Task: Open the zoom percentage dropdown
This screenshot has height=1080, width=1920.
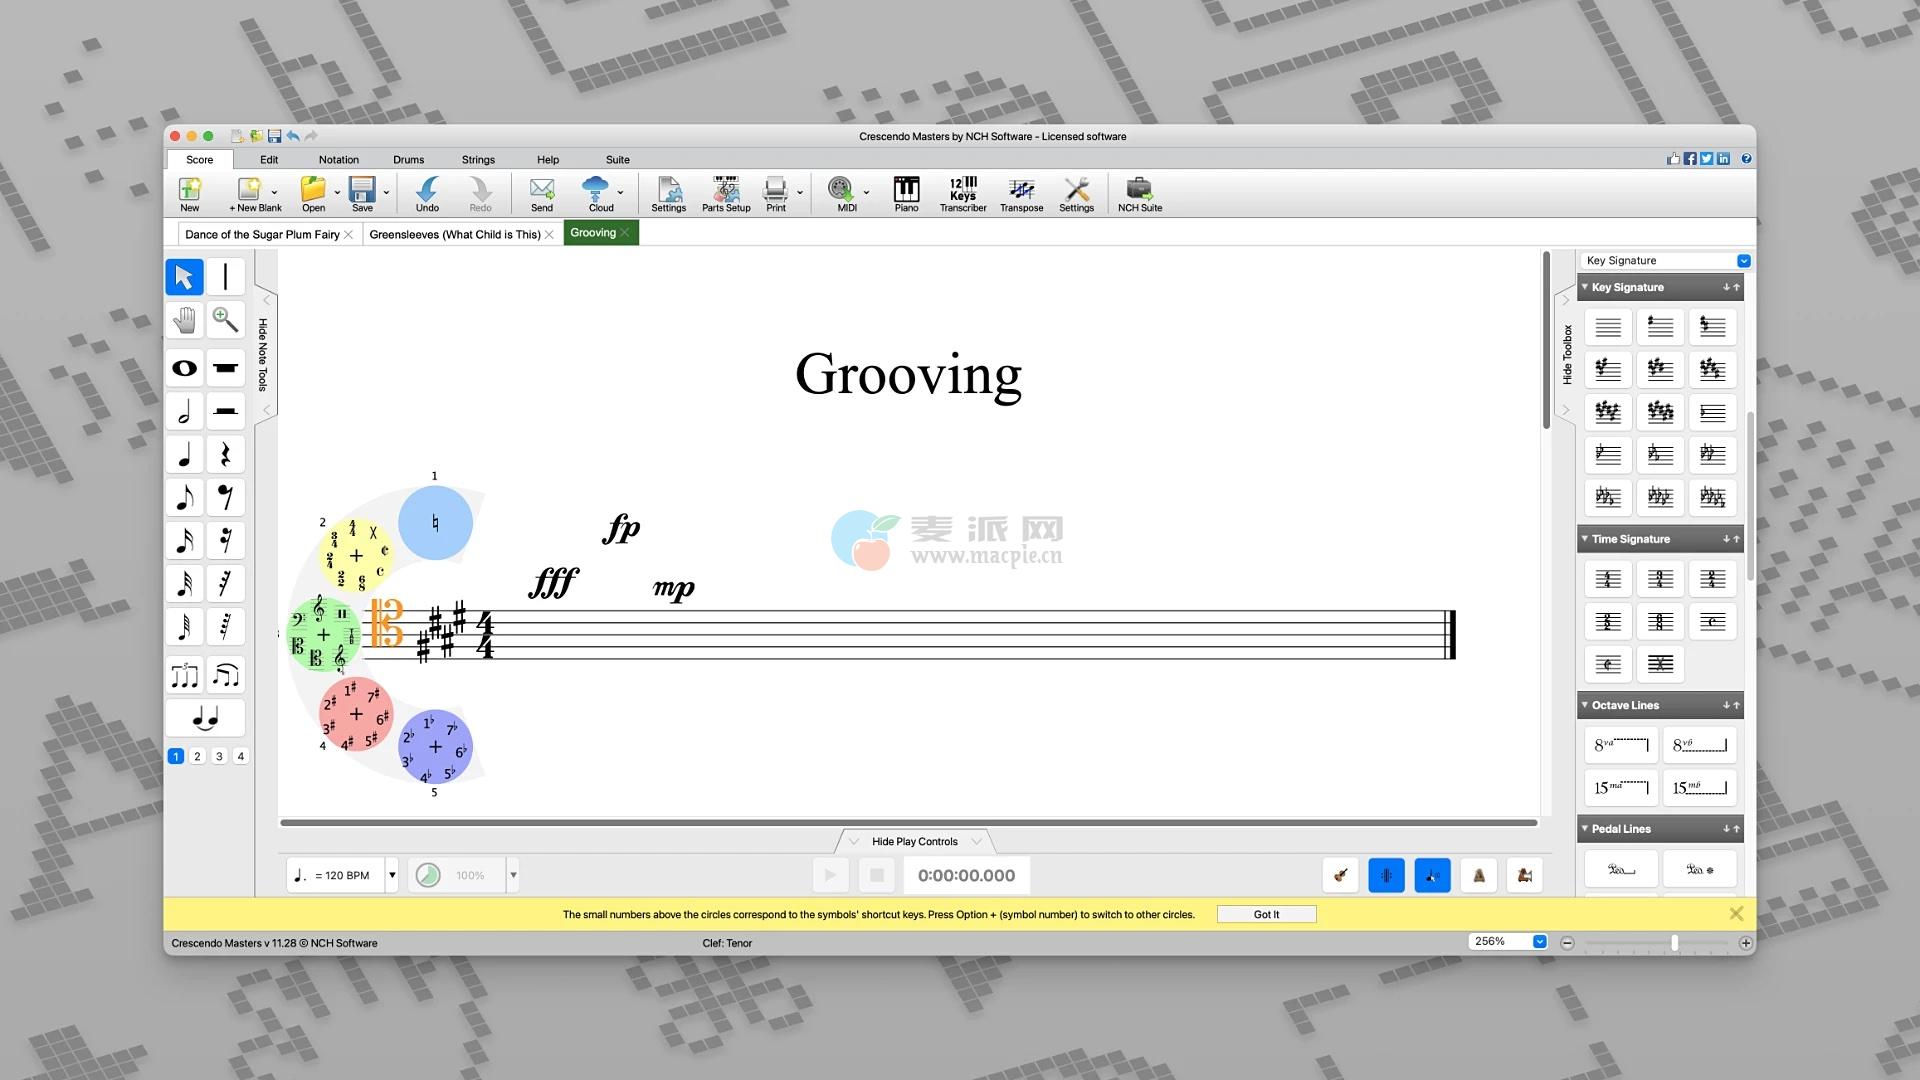Action: click(1539, 942)
